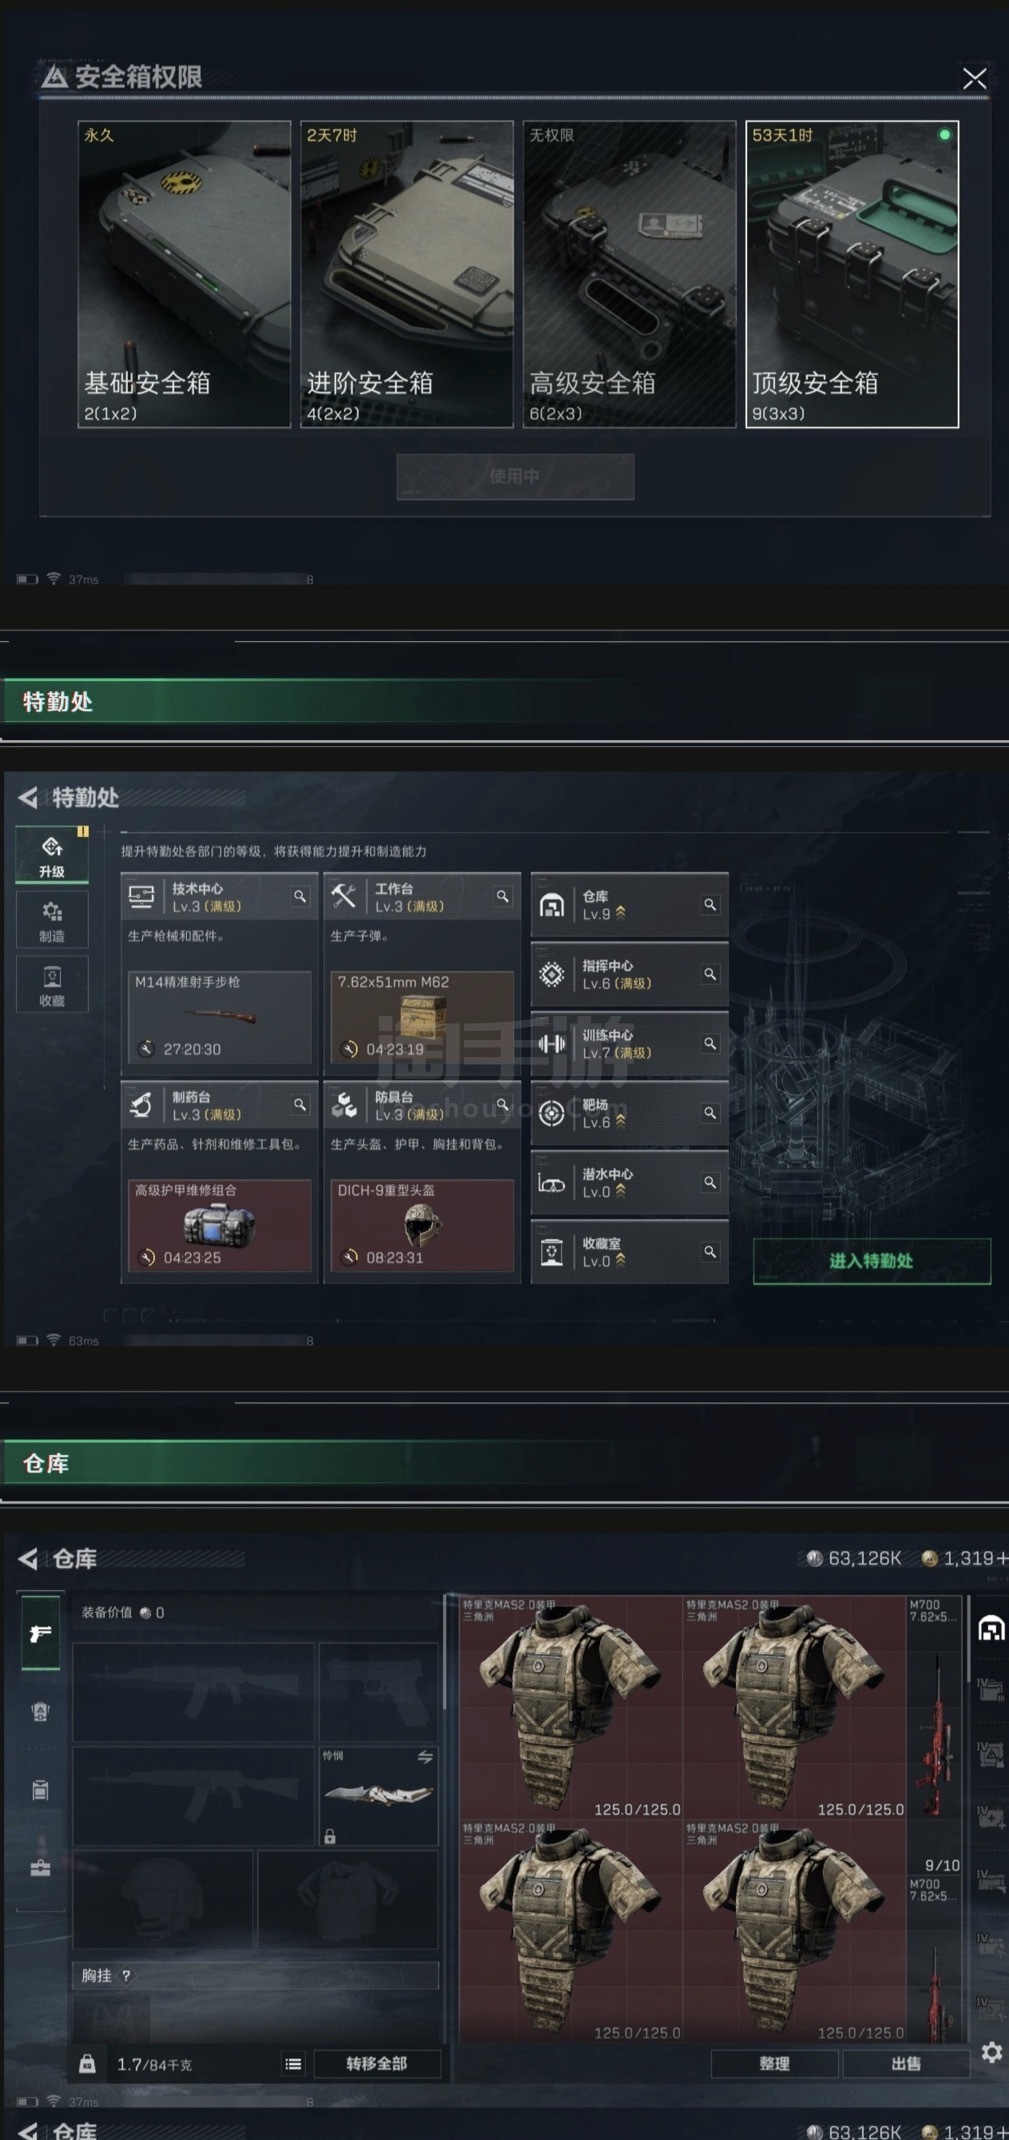Click the magnifier icon for 技术中心

pos(300,897)
